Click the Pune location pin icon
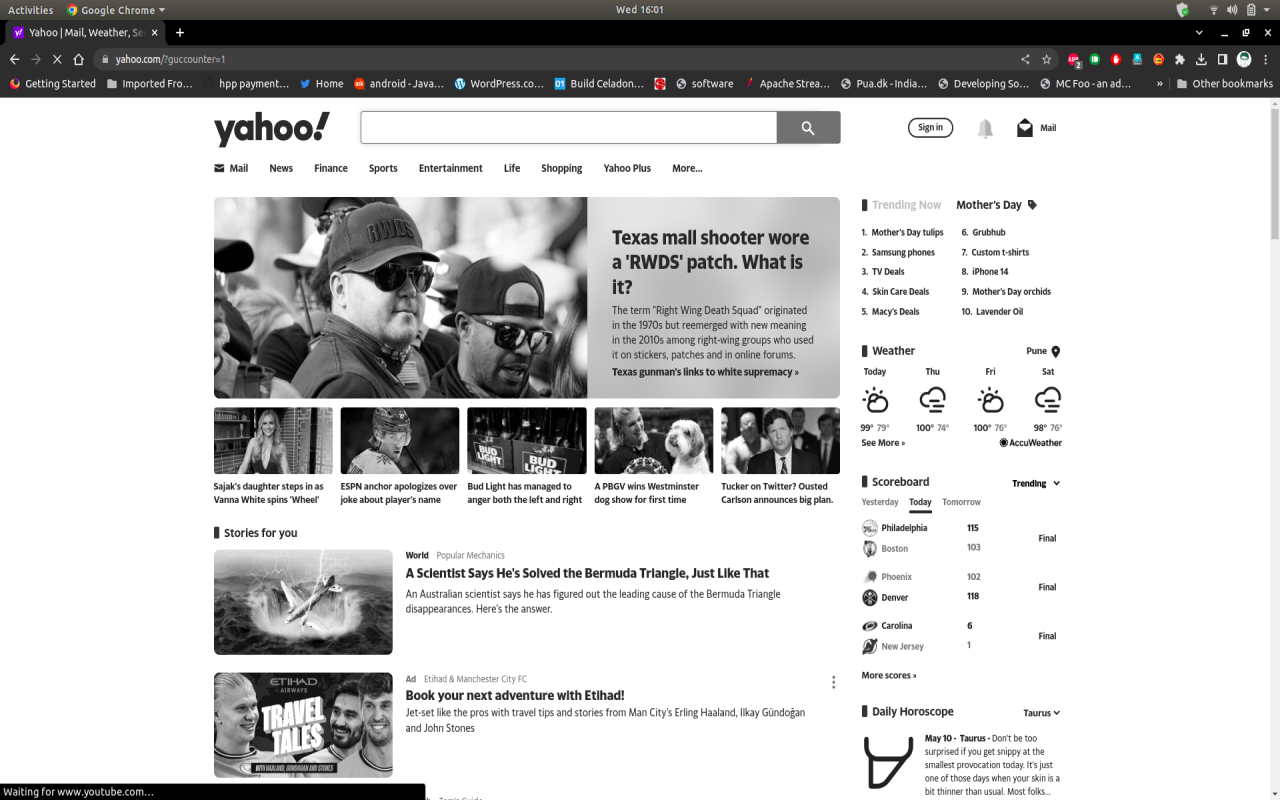This screenshot has height=800, width=1280. (1055, 350)
